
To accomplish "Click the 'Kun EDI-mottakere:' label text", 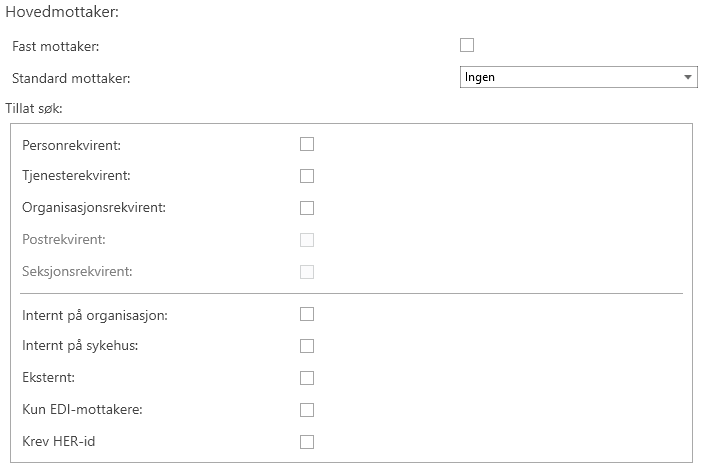I will 83,410.
